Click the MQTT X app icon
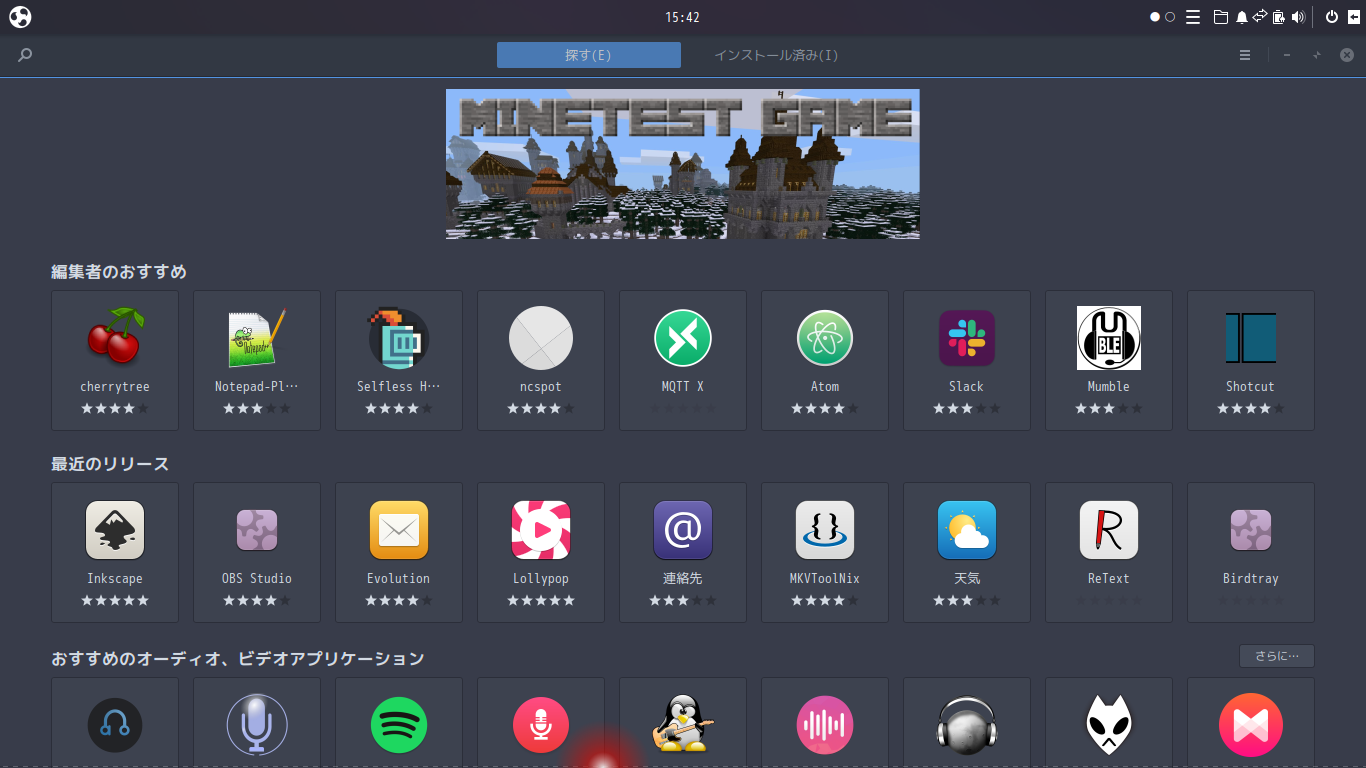Image resolution: width=1366 pixels, height=768 pixels. coord(683,338)
